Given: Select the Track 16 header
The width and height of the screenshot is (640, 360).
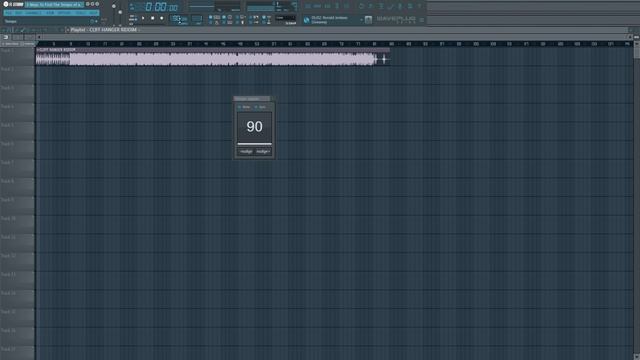Looking at the screenshot, I should click(x=17, y=337).
